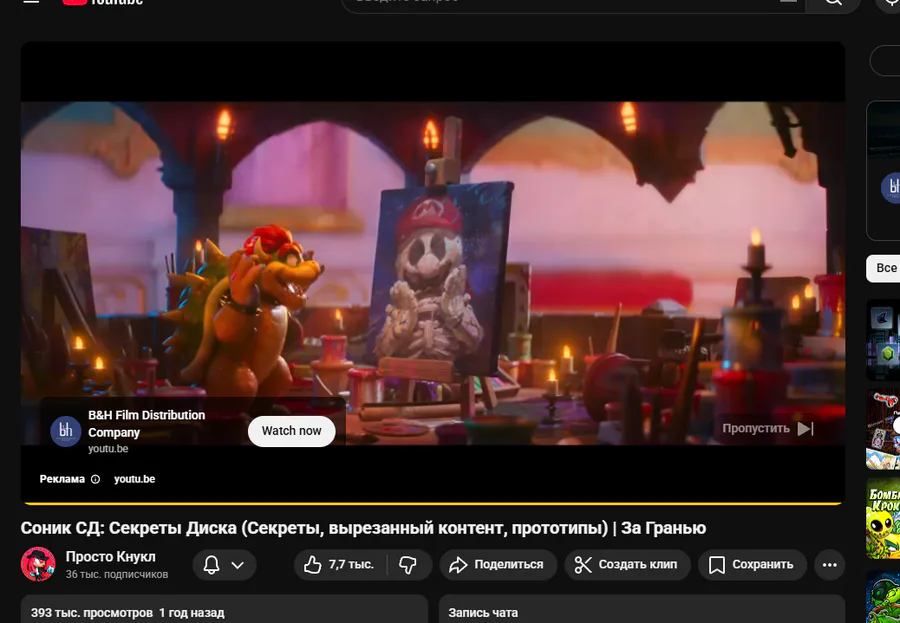Screen dimensions: 900x623
Task: Skip the ad with Пропустить
Action: click(x=768, y=428)
